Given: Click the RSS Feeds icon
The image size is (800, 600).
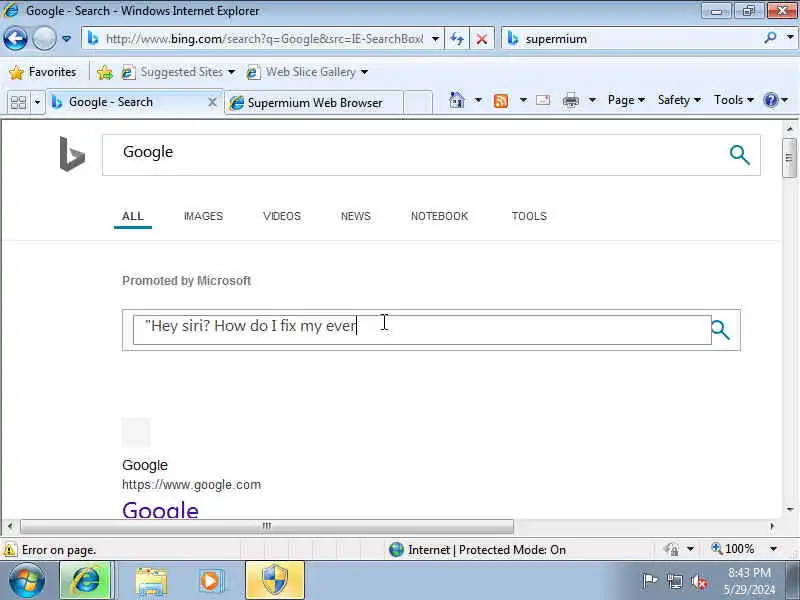Looking at the screenshot, I should (501, 101).
